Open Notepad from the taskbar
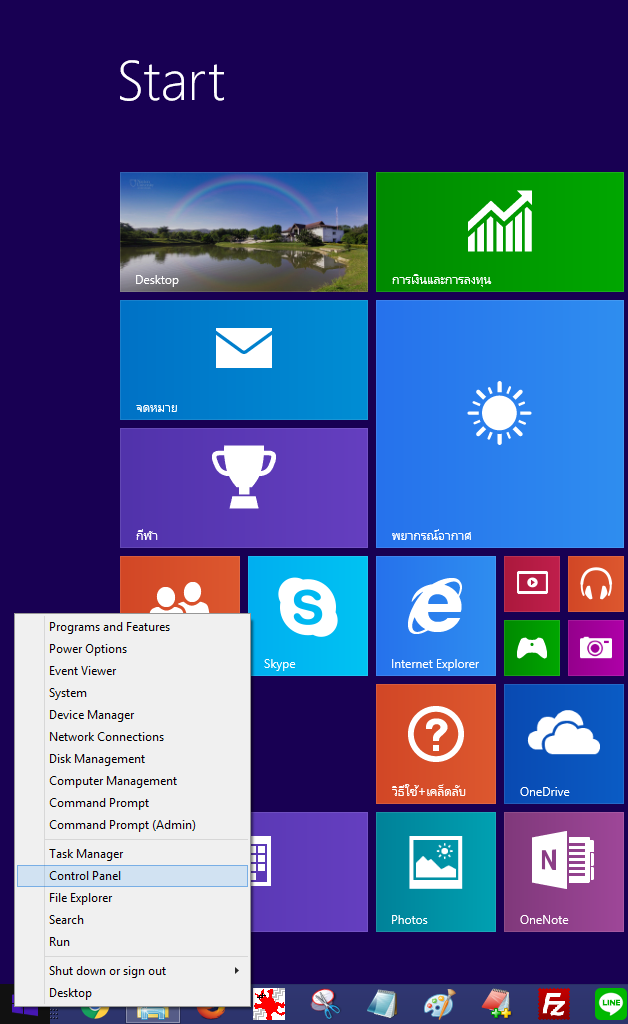628x1024 pixels. pos(382,1004)
